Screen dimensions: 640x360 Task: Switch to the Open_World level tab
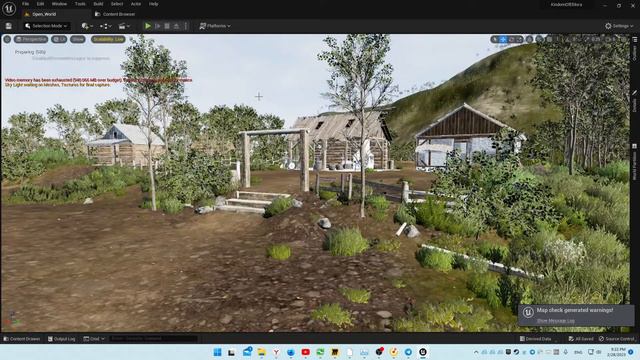[x=44, y=14]
